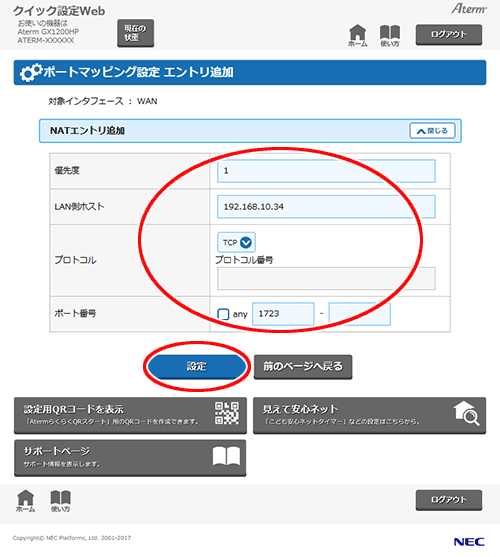
Task: Click the LAN側ホスト field with 192.168.10.34
Action: click(326, 206)
